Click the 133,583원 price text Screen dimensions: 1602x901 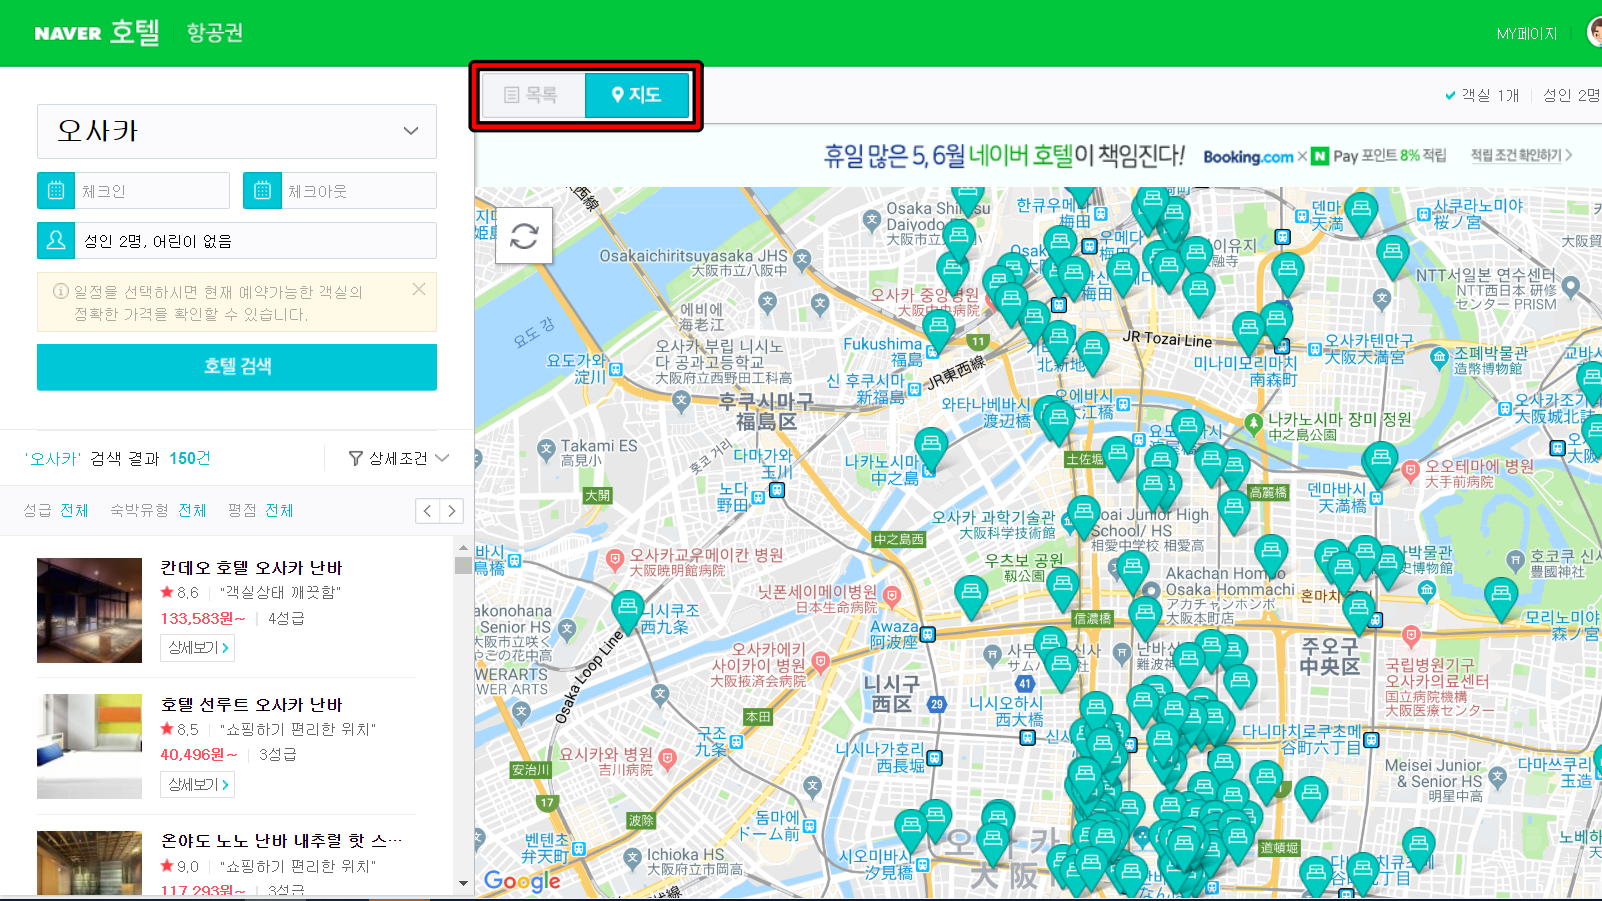click(203, 619)
